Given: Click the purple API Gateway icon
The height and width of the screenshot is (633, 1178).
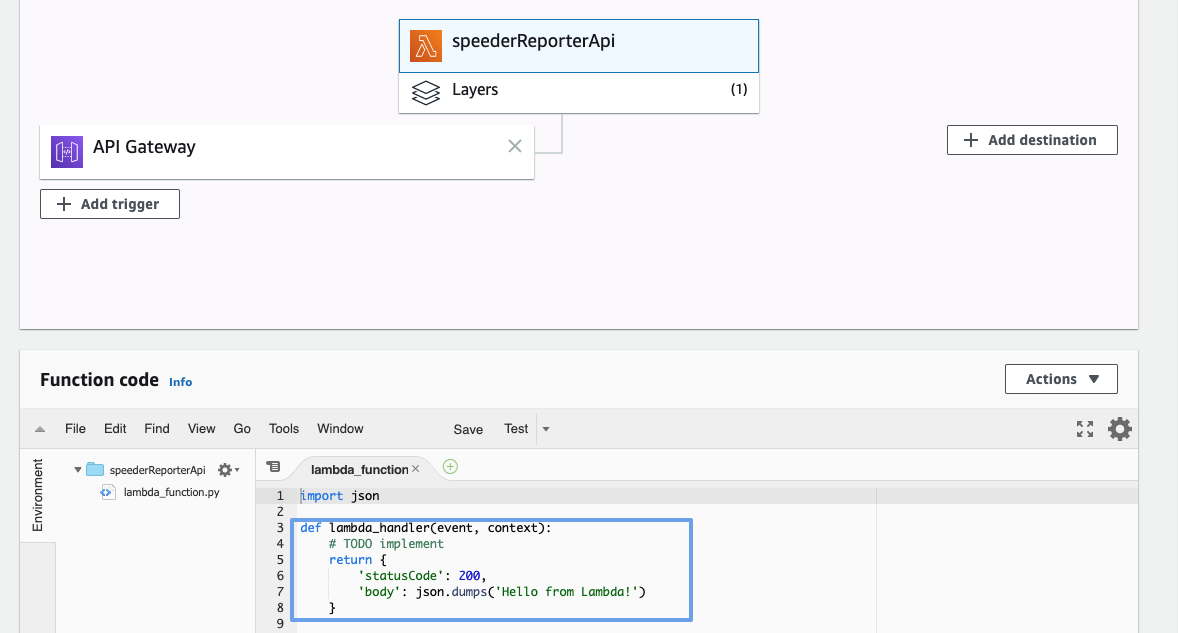Looking at the screenshot, I should click(67, 152).
